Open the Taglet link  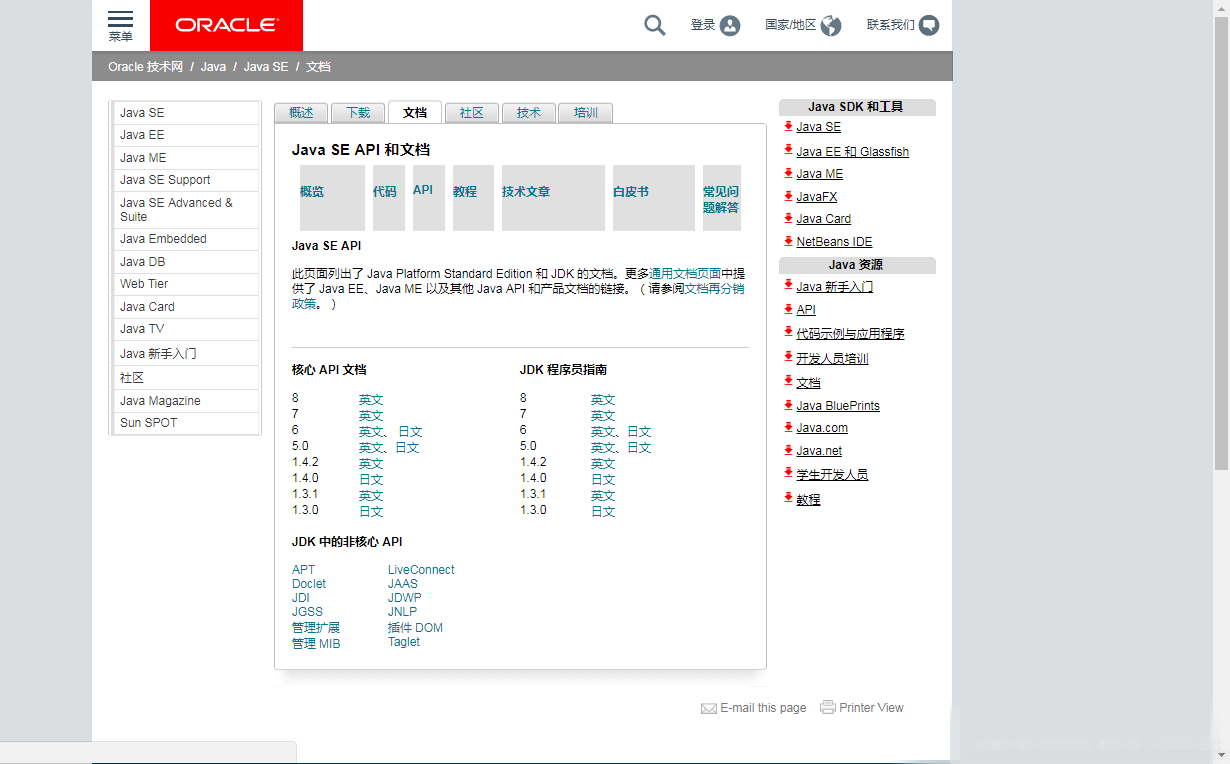click(404, 642)
